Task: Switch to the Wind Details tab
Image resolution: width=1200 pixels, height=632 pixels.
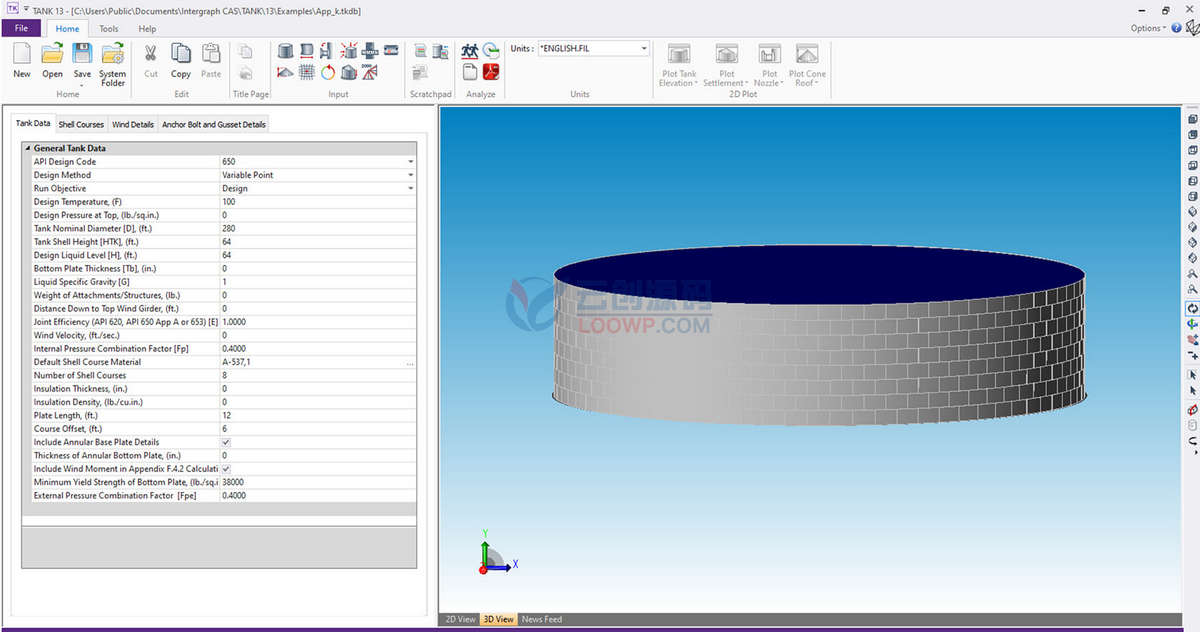Action: pyautogui.click(x=133, y=124)
